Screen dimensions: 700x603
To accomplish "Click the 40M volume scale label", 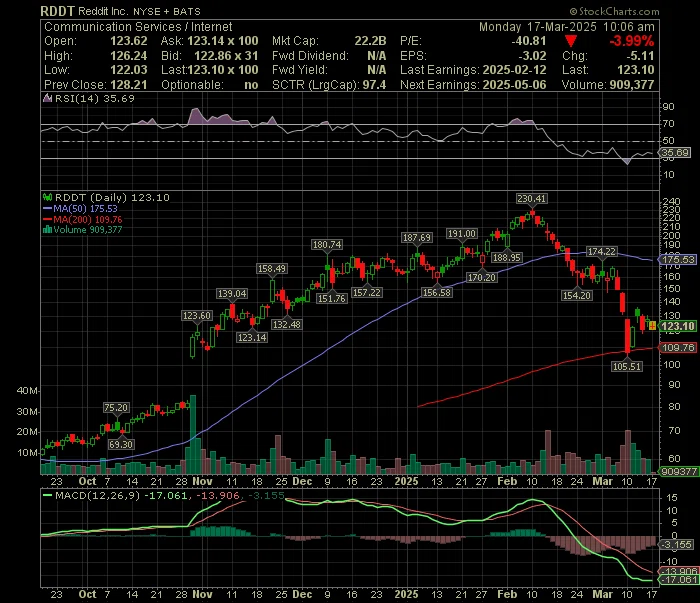I will tap(26, 391).
